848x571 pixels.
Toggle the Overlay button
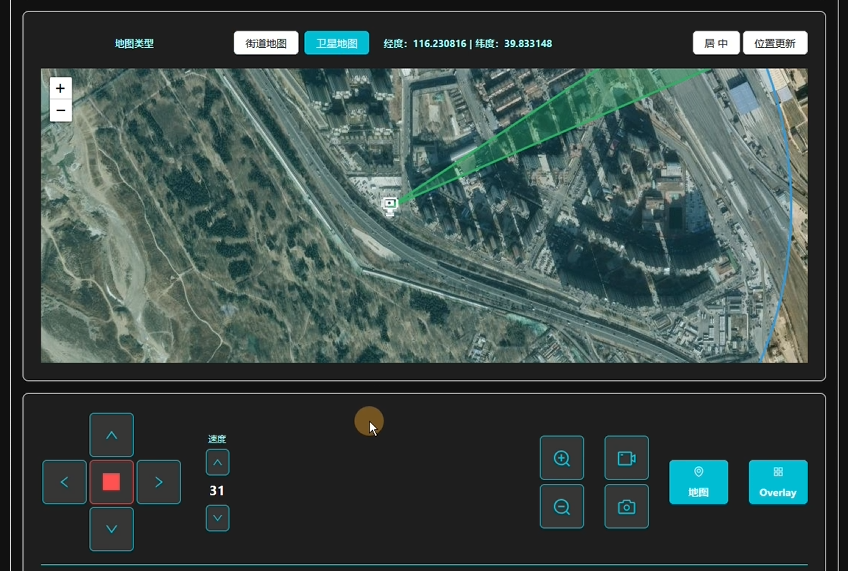coord(777,482)
